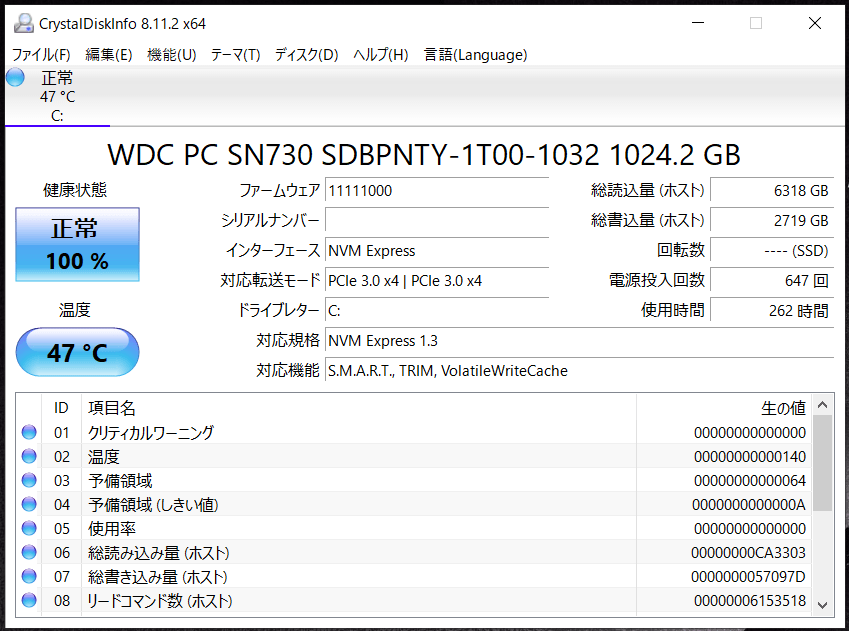
Task: Click raw value 000000057097D
Action: (x=748, y=577)
